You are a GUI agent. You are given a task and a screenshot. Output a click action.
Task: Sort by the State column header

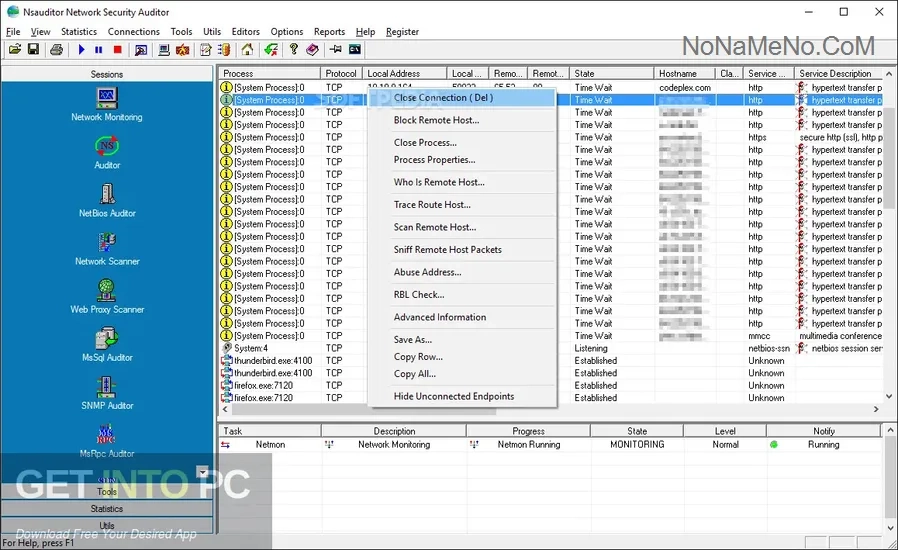(x=610, y=73)
